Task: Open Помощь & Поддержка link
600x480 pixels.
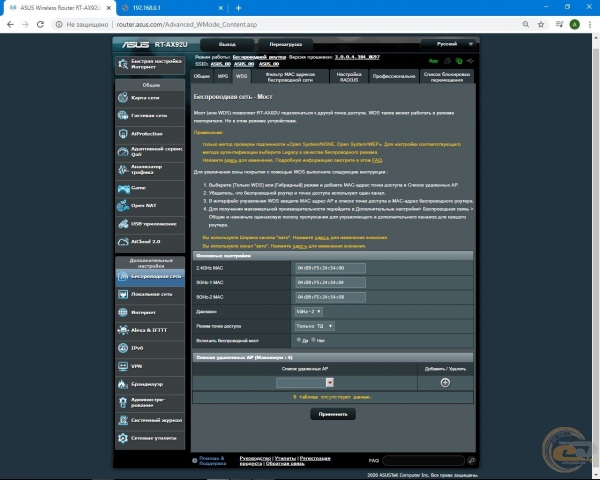Action: point(212,461)
